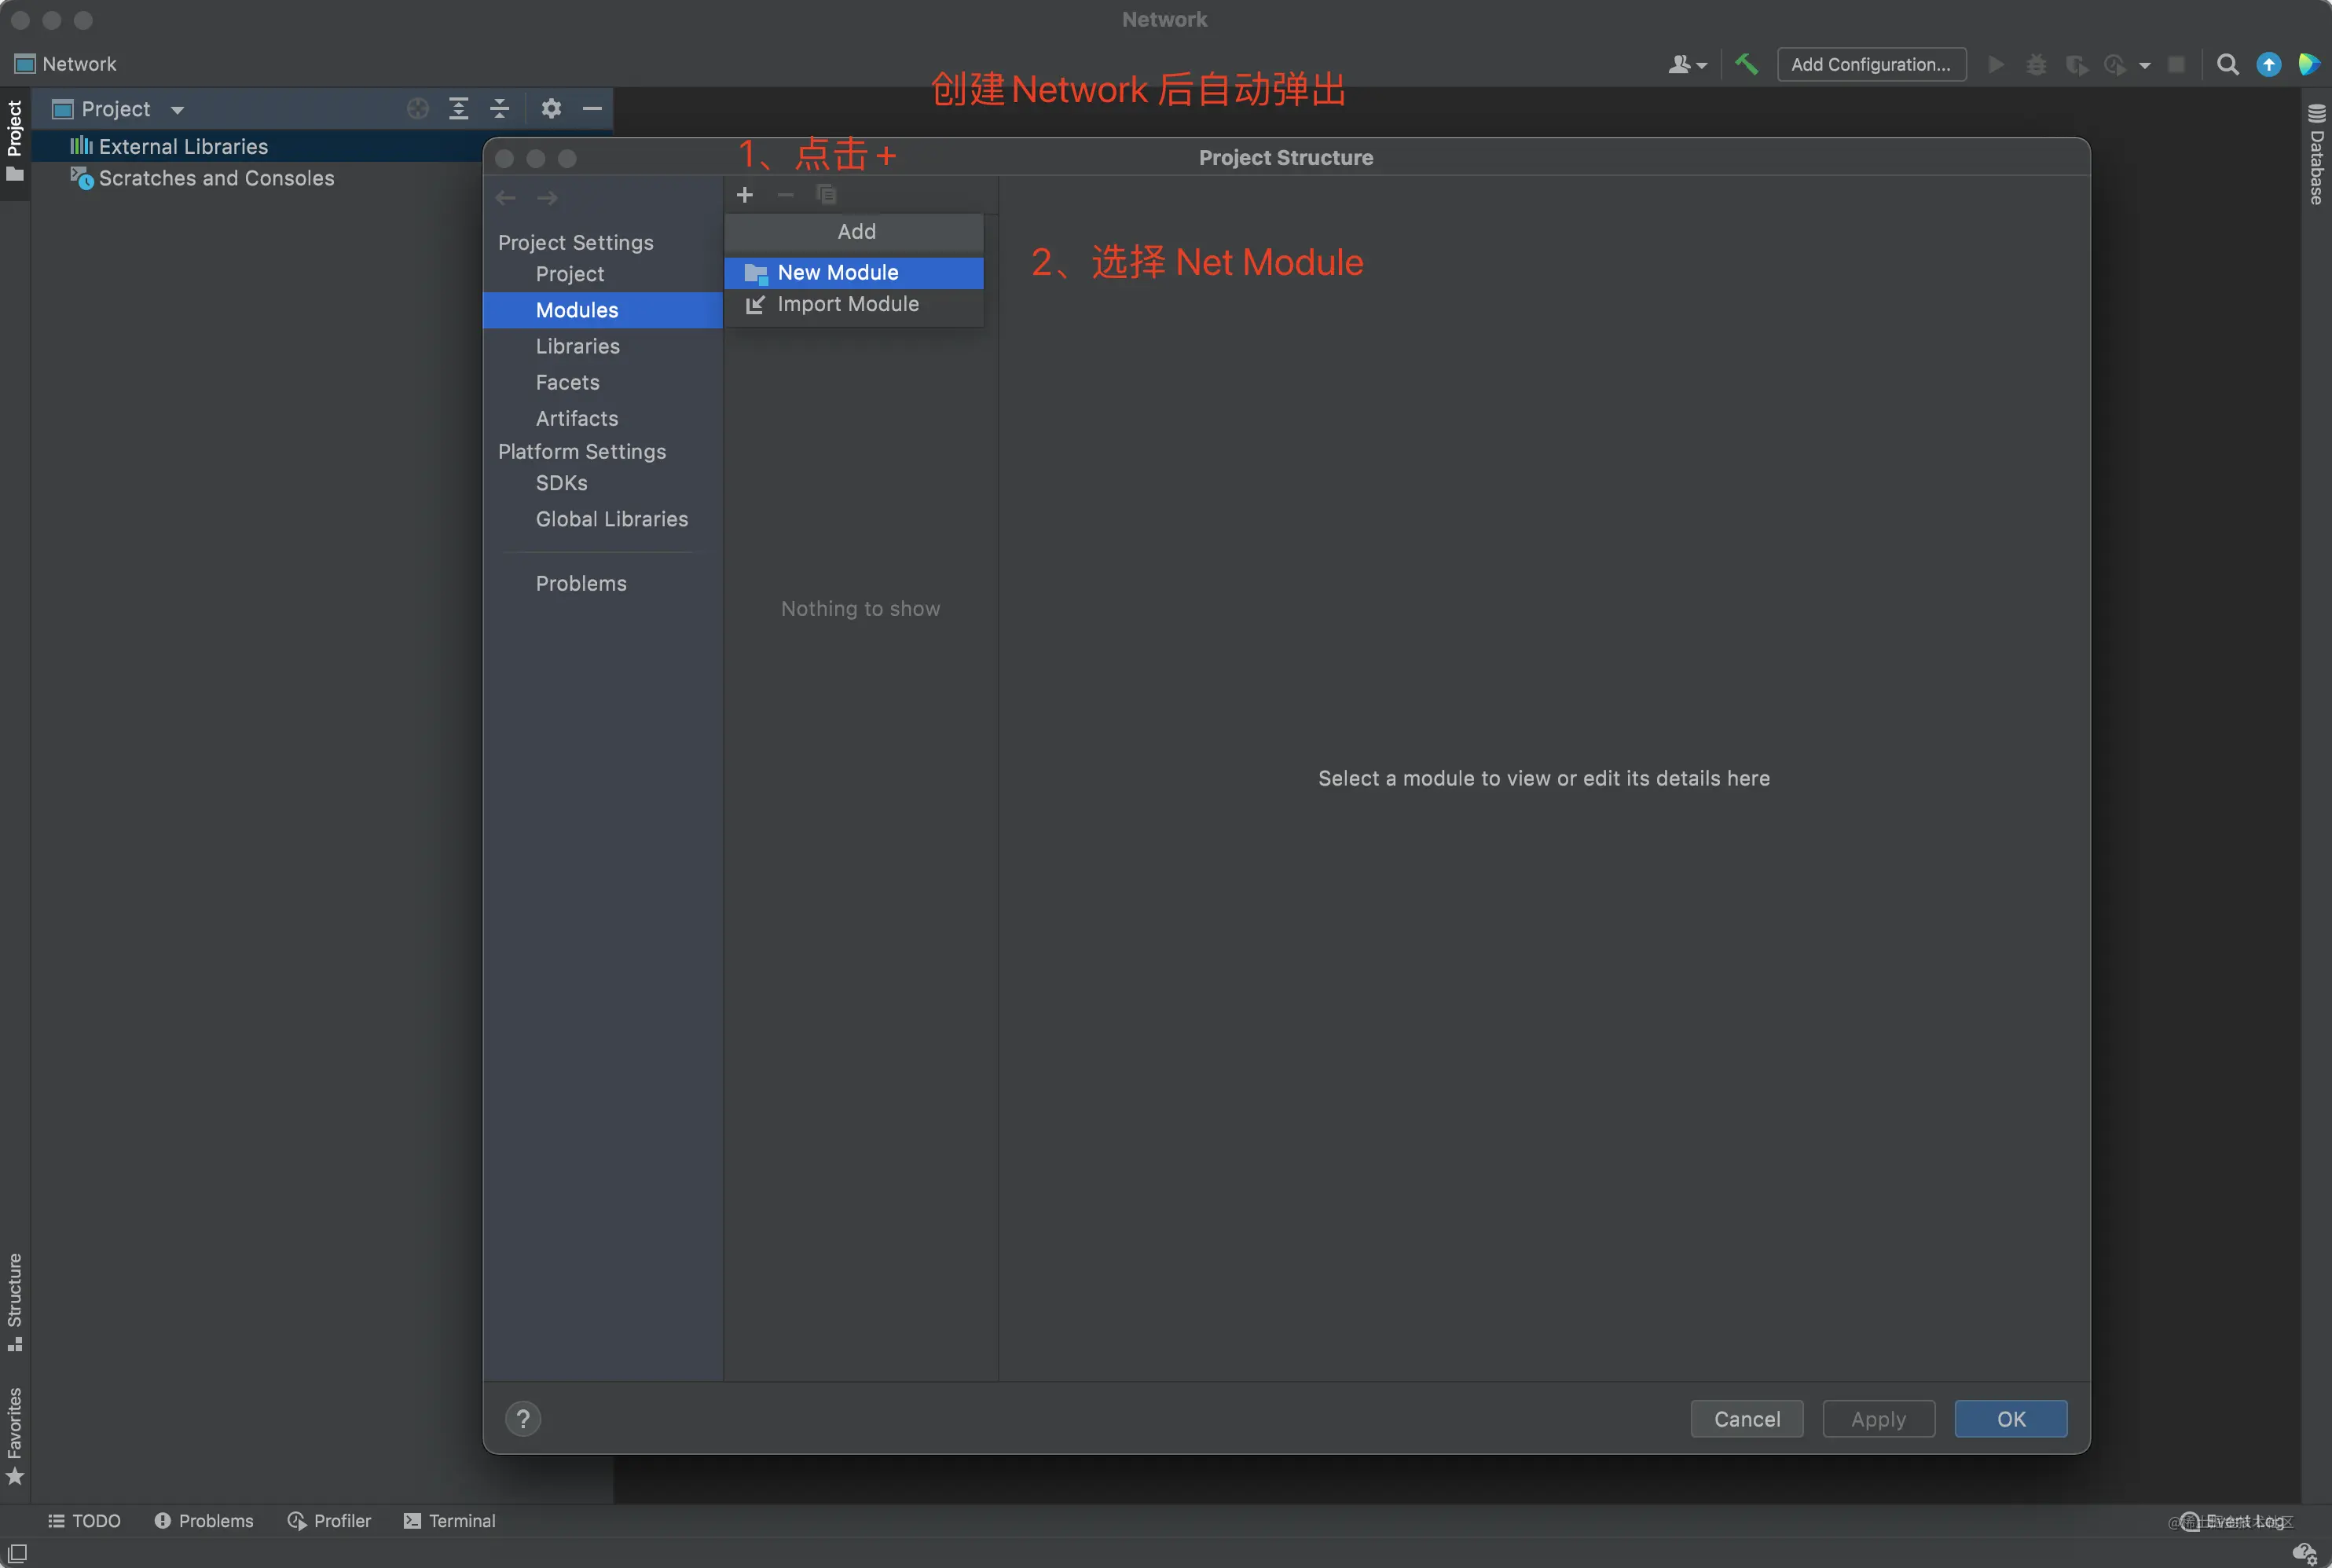The width and height of the screenshot is (2332, 1568).
Task: Click the OK button
Action: pos(2011,1419)
